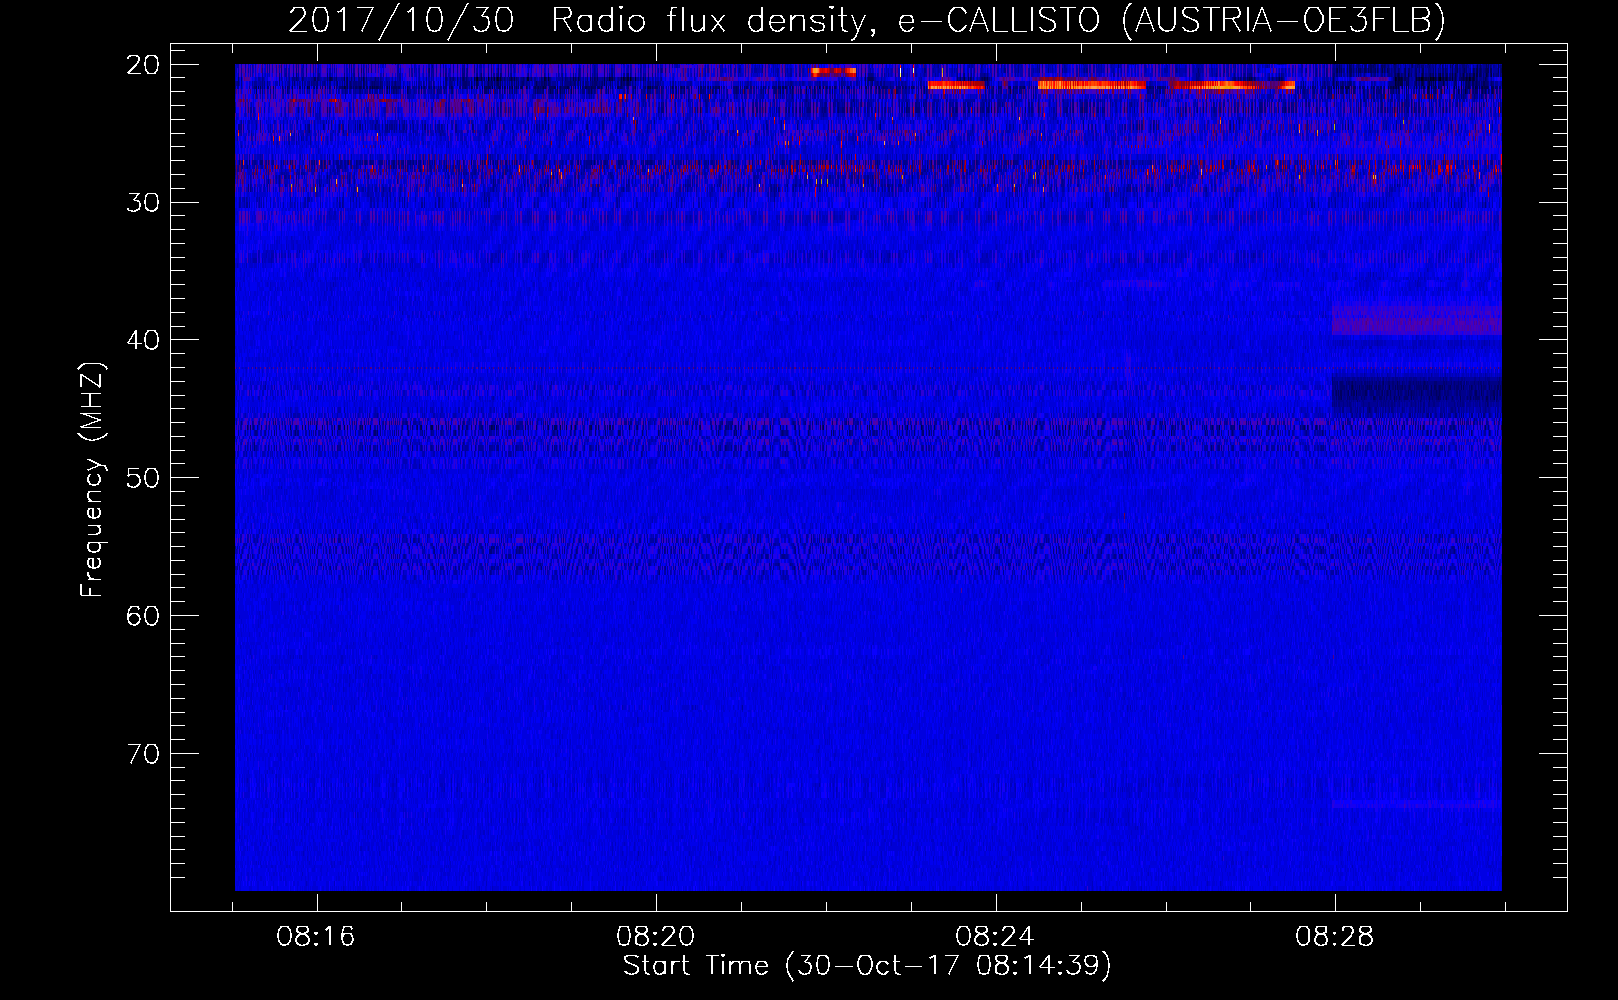Click the 70 frequency tick label

(144, 754)
